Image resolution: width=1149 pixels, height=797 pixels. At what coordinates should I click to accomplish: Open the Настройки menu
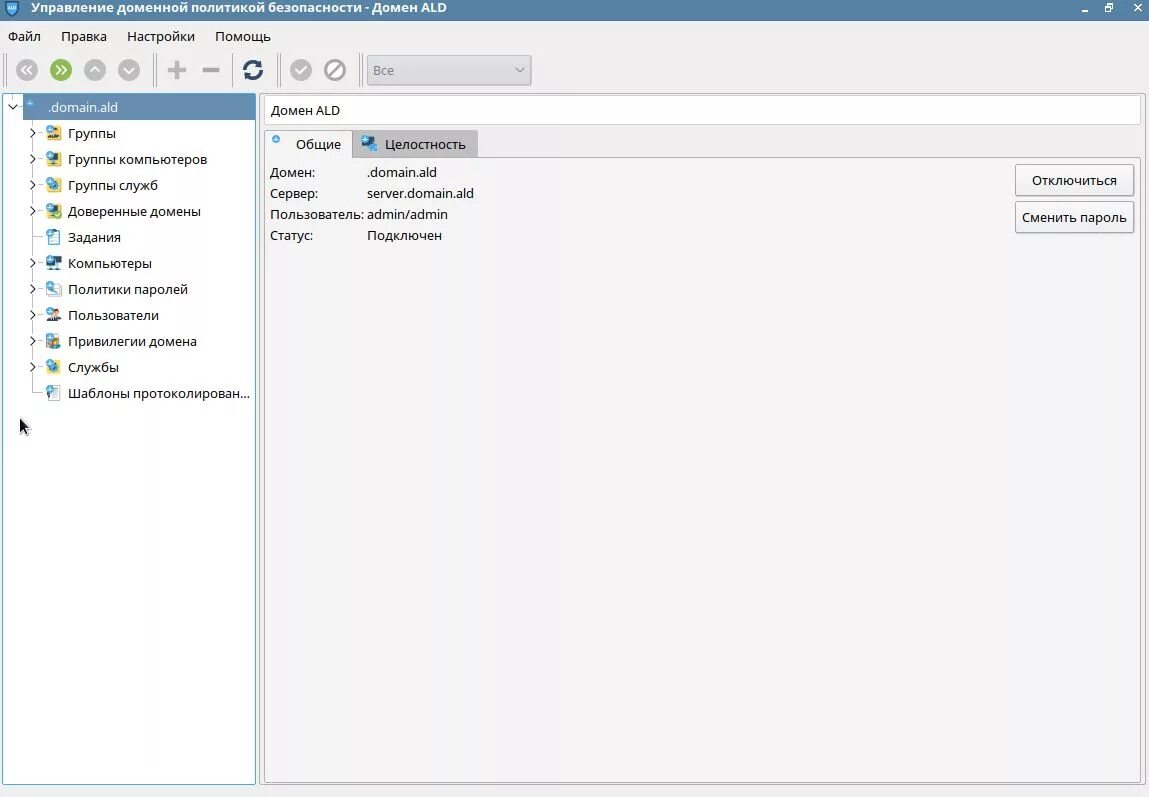click(160, 37)
